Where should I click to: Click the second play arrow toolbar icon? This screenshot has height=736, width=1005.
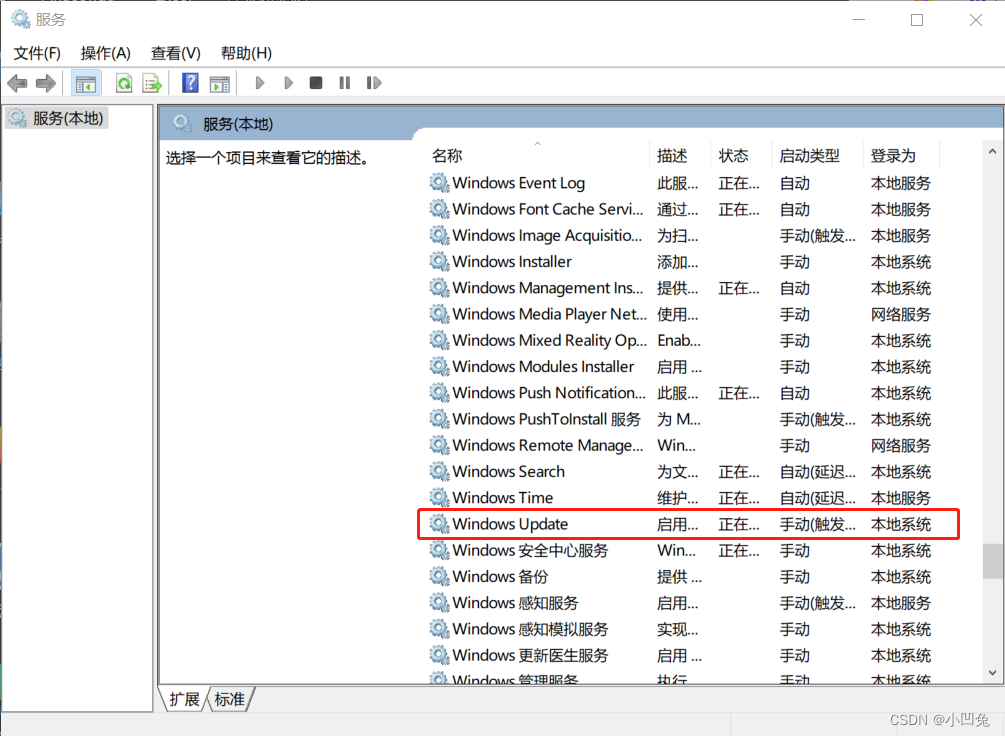[x=288, y=83]
